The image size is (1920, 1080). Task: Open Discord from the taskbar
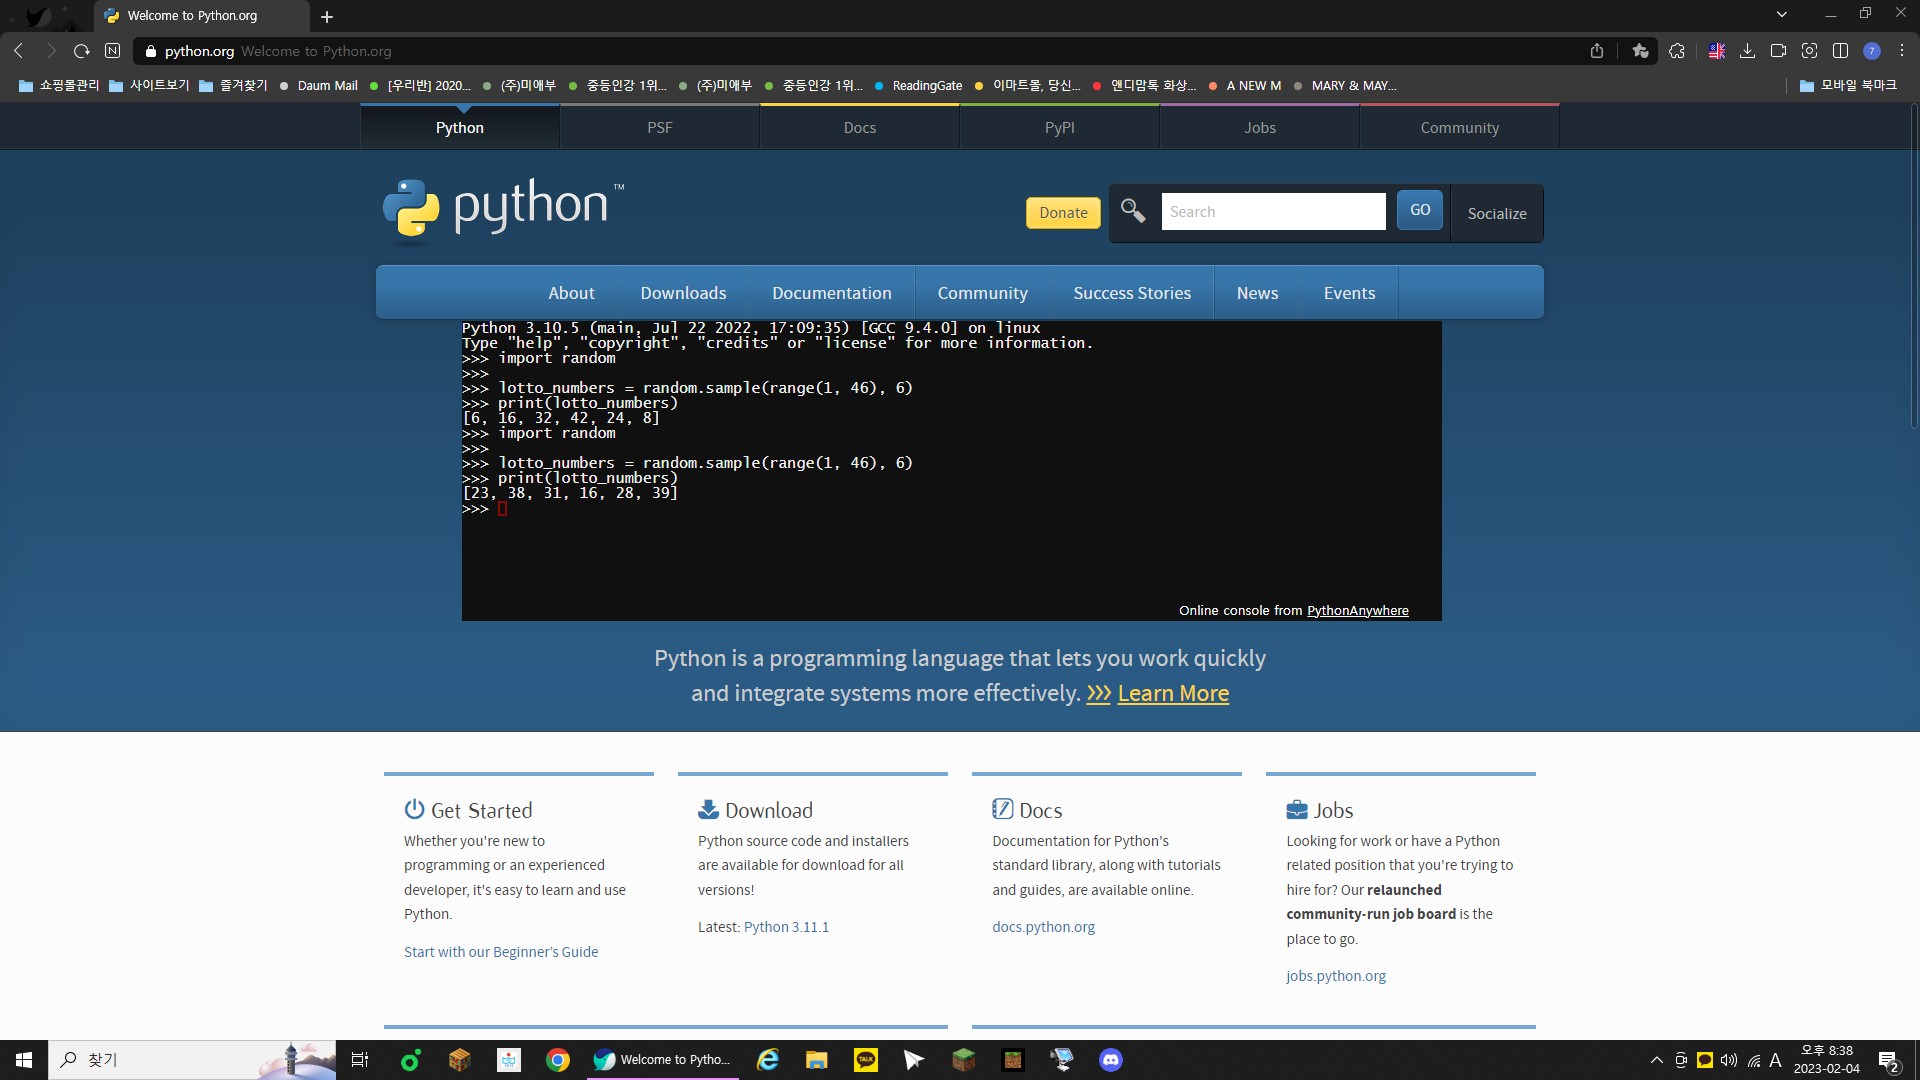[1111, 1060]
